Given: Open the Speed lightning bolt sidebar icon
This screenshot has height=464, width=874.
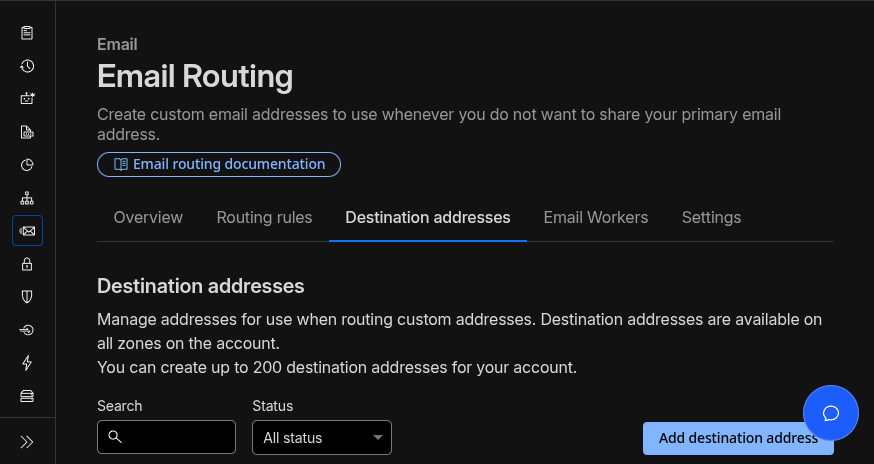Looking at the screenshot, I should point(27,362).
